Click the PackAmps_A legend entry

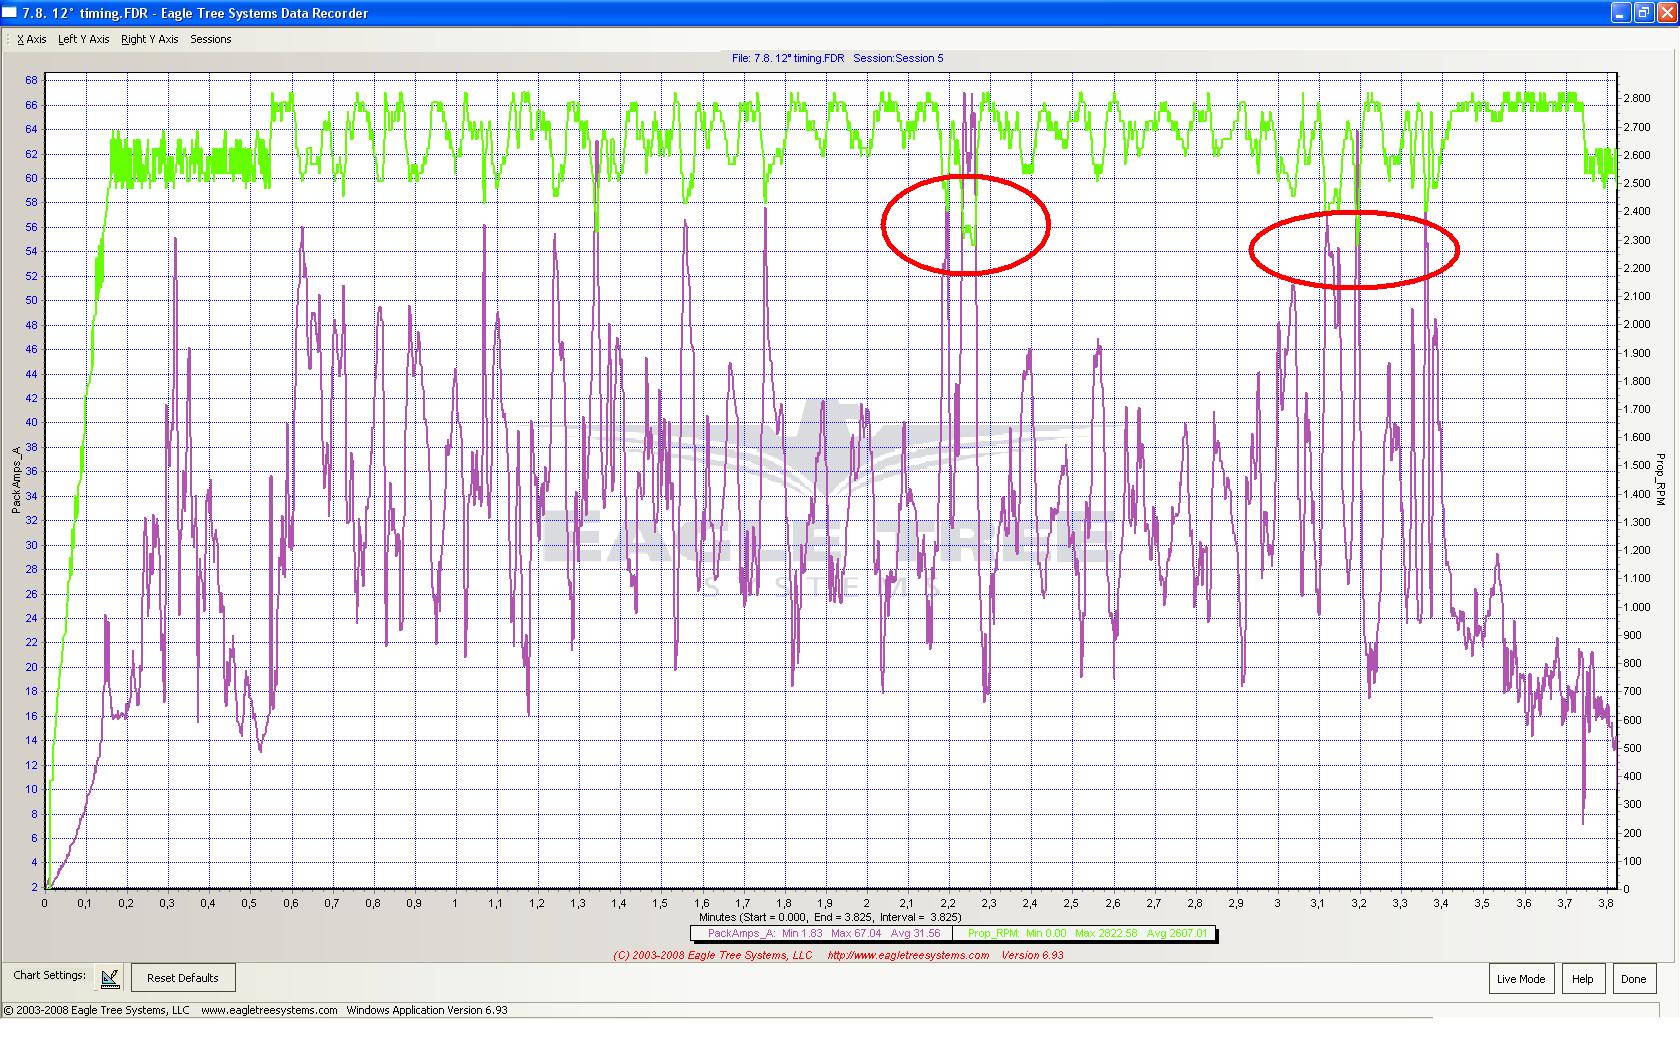tap(824, 933)
